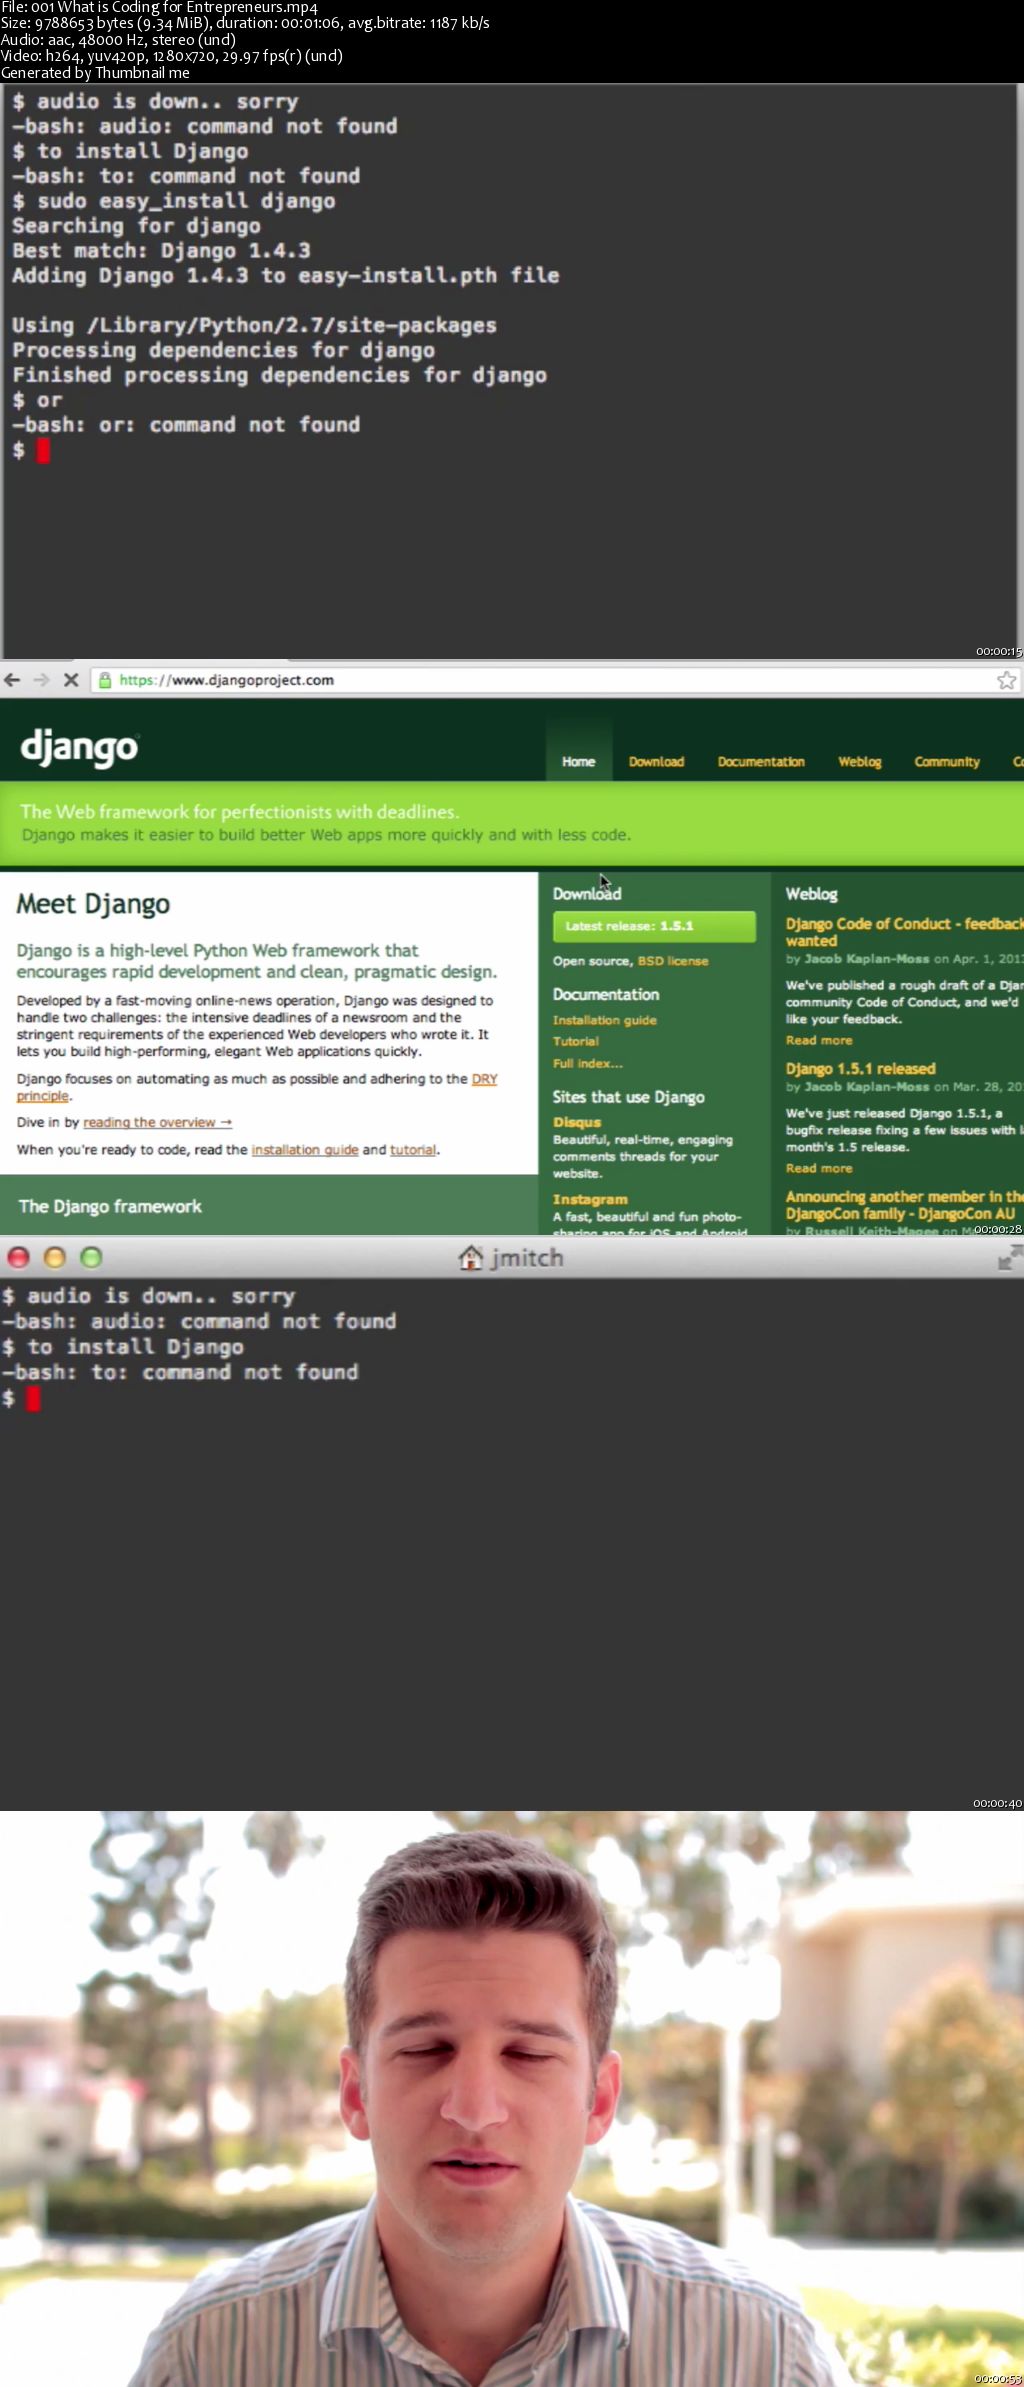The height and width of the screenshot is (2387, 1024).
Task: Stop page loading with X button
Action: coord(70,680)
